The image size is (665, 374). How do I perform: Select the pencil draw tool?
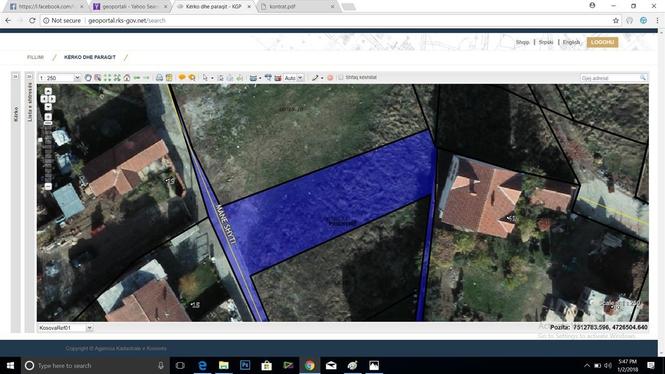(x=315, y=78)
